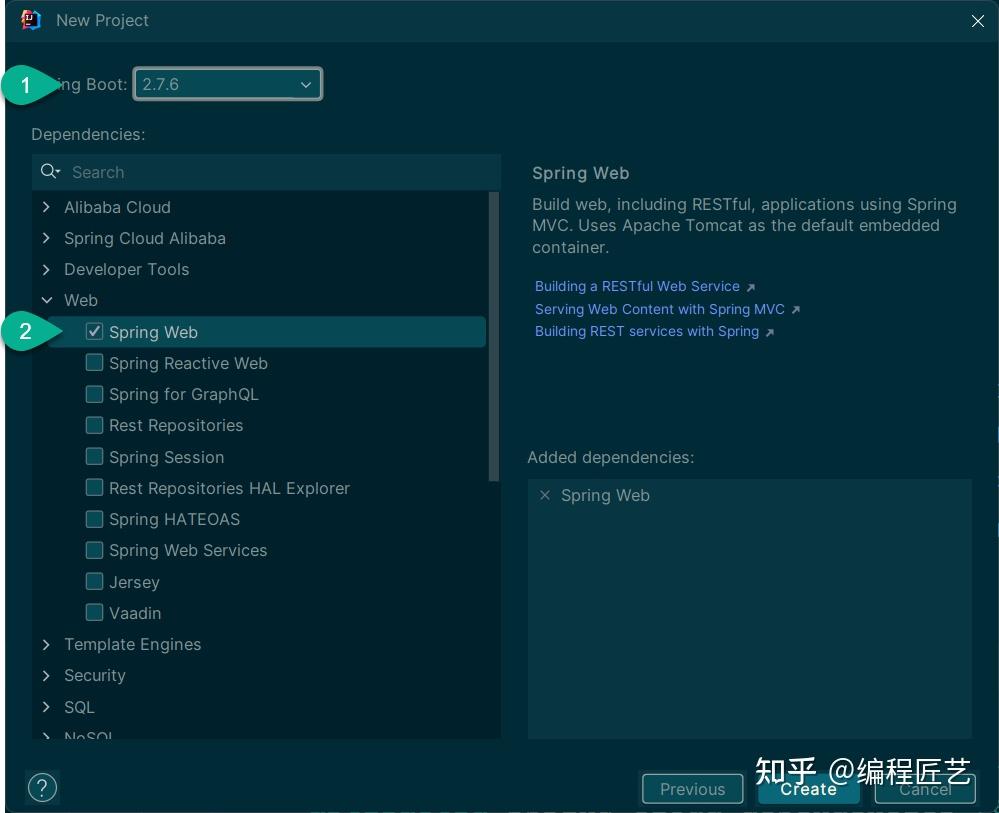The image size is (999, 813).
Task: Click the IntelliJ IDEA logo in the title bar
Action: tap(30, 20)
